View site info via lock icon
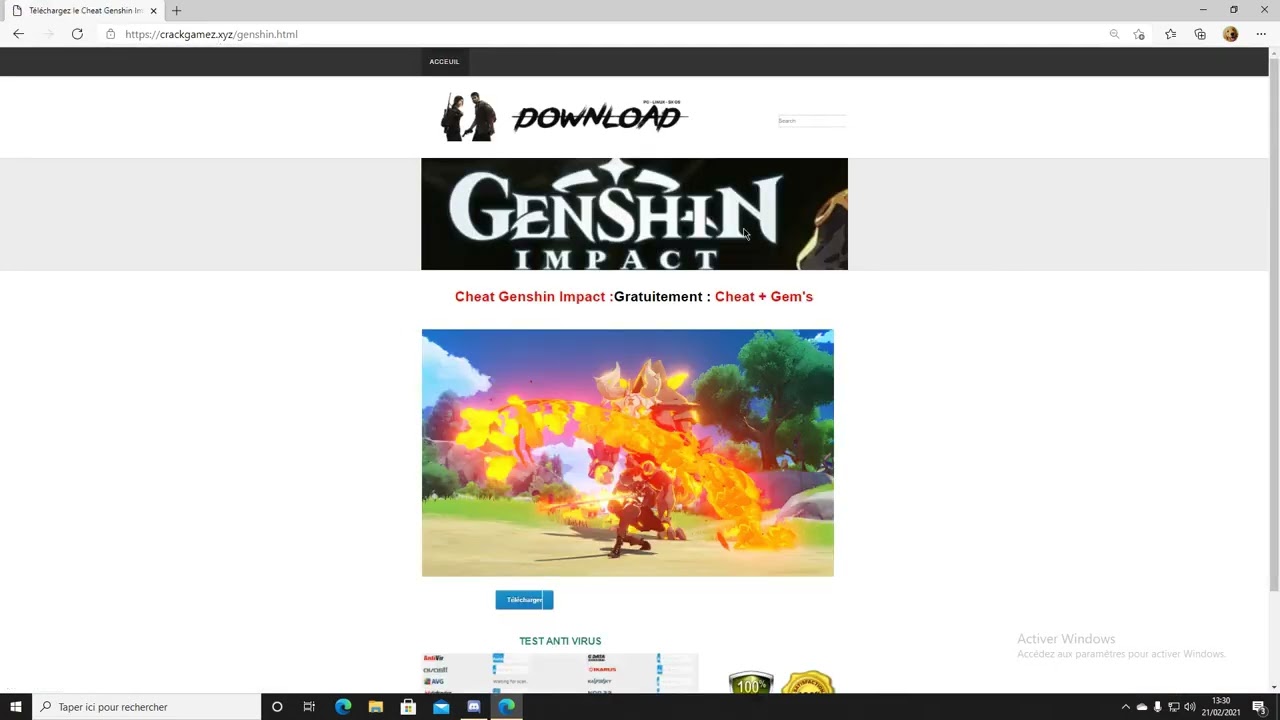Screen dimensions: 1280x720 [110, 34]
